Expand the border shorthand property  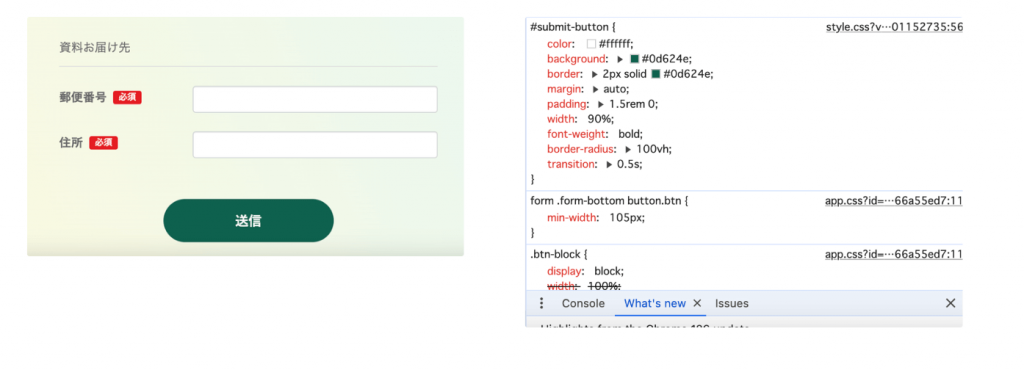tap(594, 74)
